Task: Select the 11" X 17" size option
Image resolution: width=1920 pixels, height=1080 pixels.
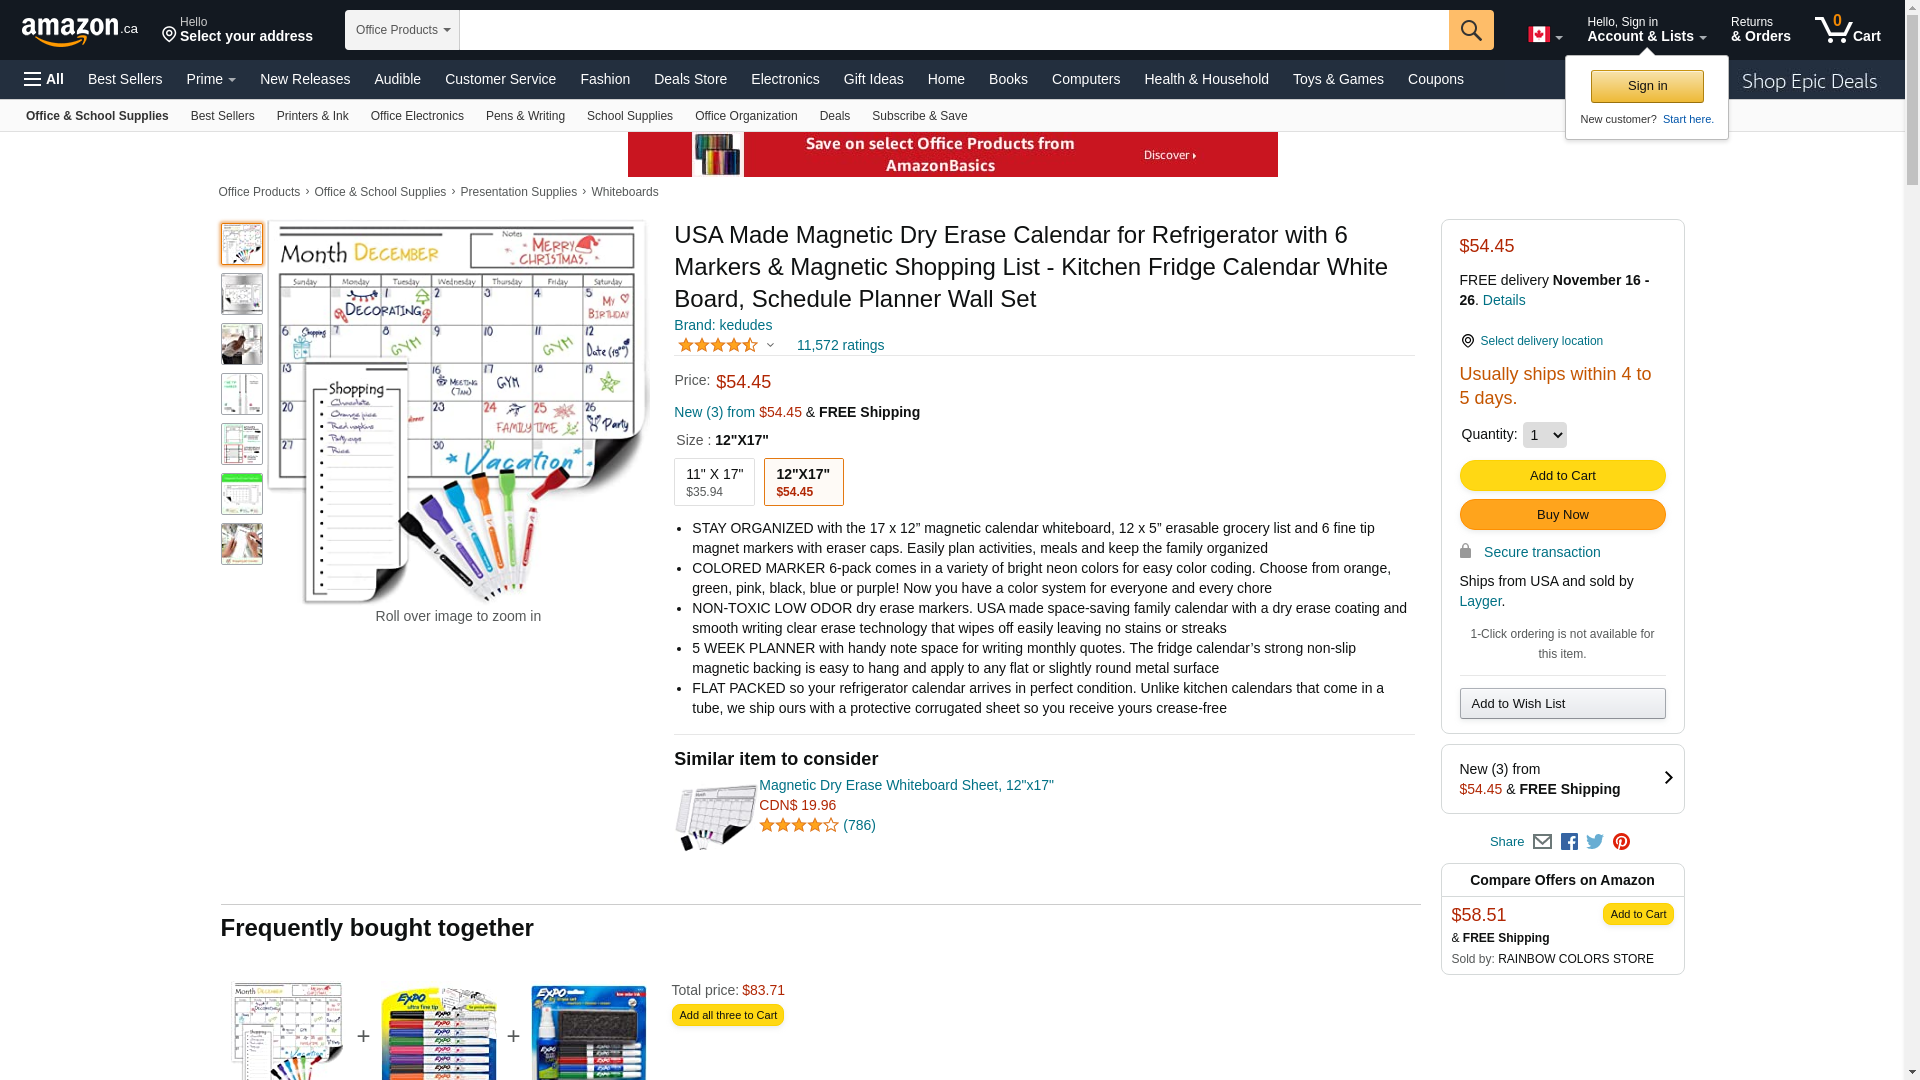Action: [x=714, y=482]
